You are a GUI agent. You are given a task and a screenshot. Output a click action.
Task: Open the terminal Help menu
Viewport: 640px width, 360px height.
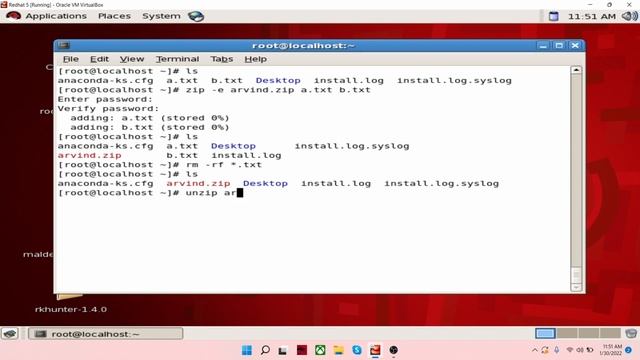[256, 59]
